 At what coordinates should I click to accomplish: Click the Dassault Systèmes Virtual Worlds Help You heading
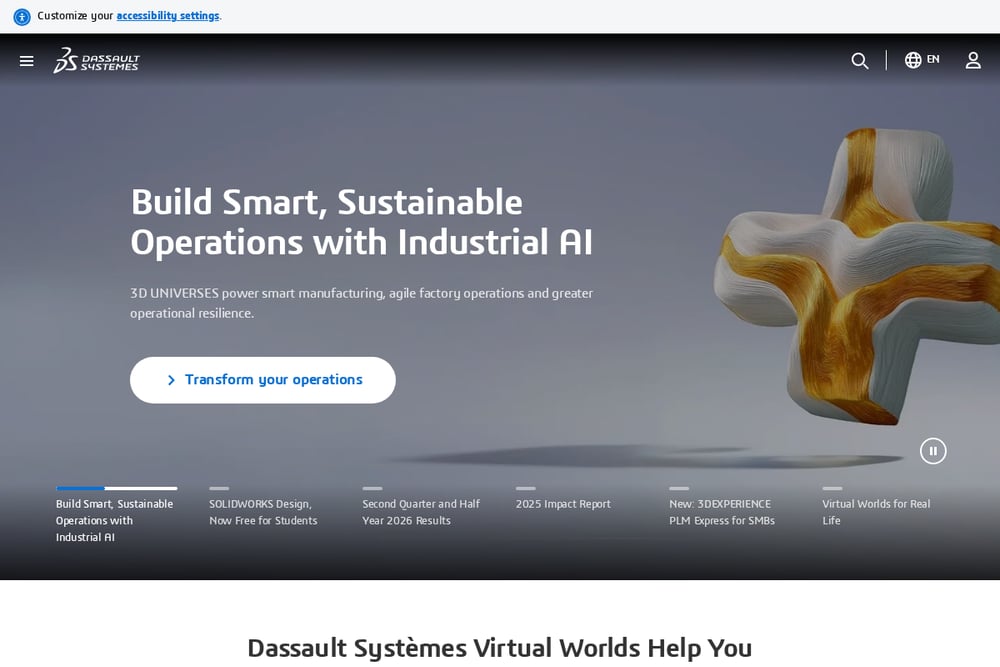[499, 648]
